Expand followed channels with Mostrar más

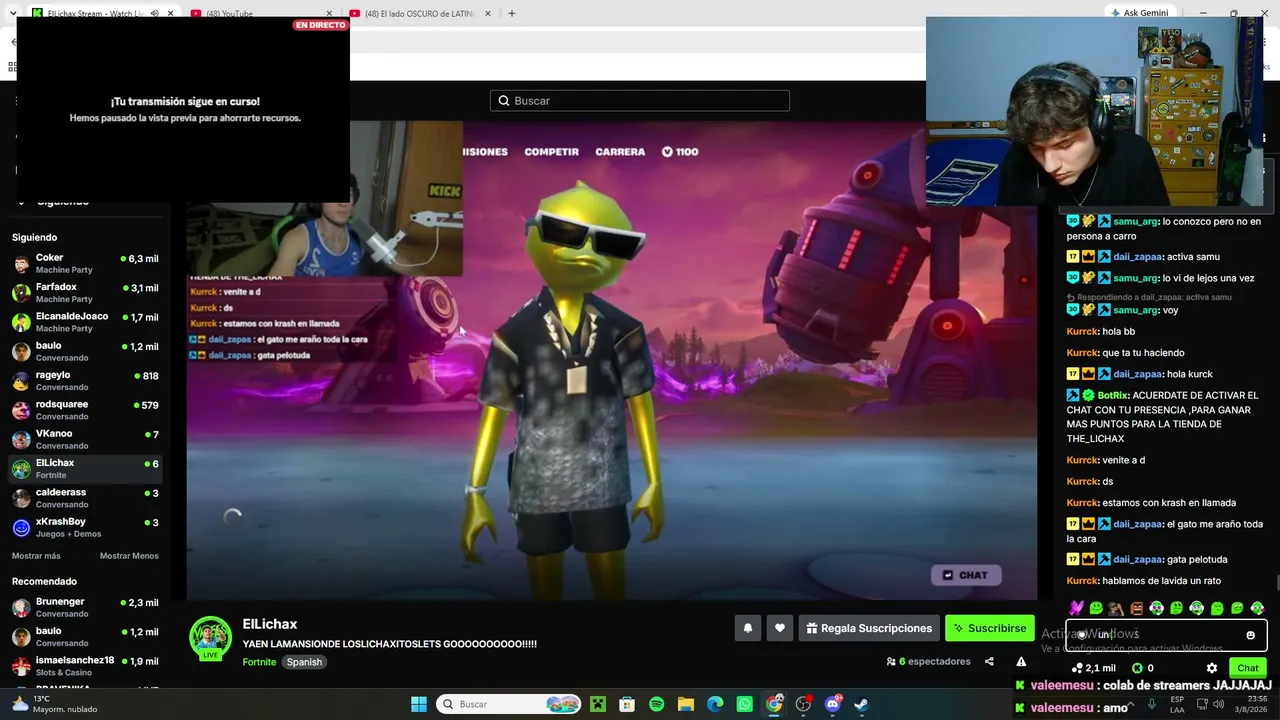36,556
